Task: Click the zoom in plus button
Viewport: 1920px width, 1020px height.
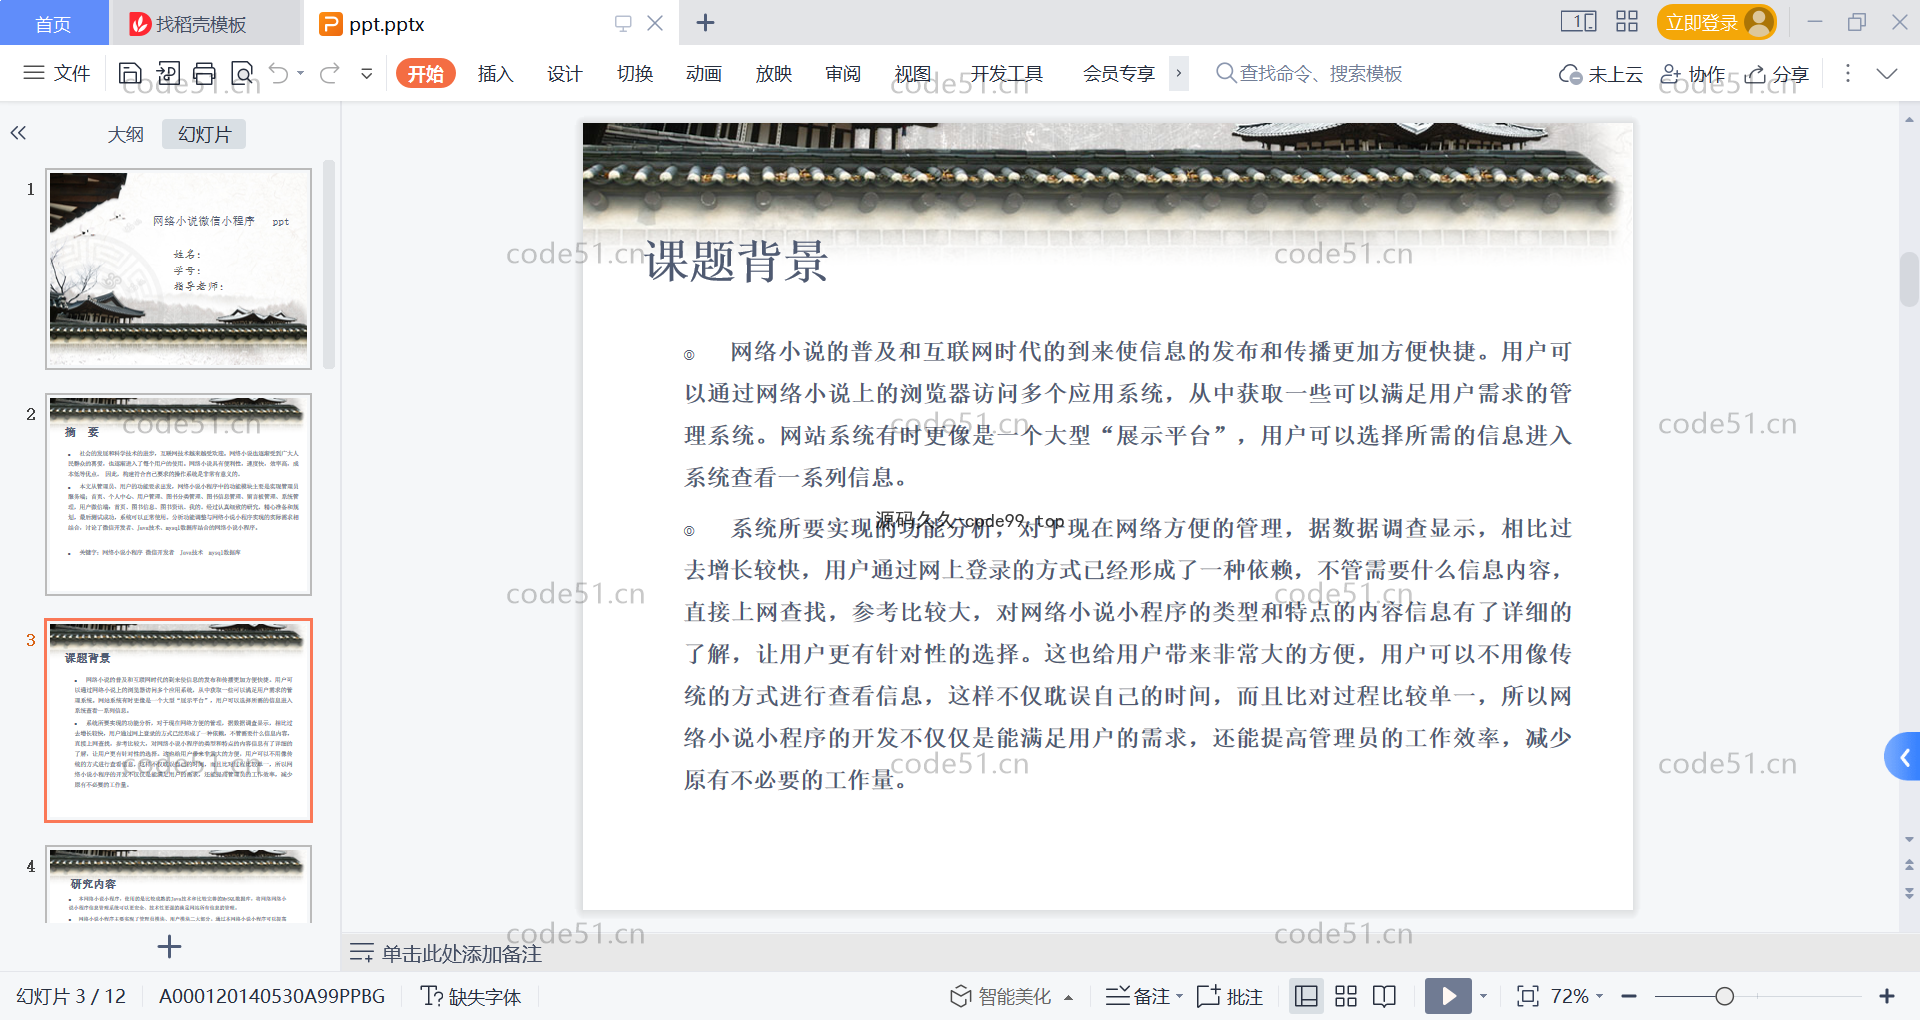Action: [x=1887, y=996]
